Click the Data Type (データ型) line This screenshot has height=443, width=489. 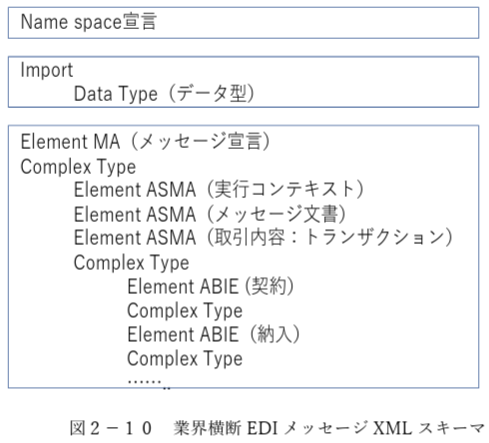[x=164, y=94]
